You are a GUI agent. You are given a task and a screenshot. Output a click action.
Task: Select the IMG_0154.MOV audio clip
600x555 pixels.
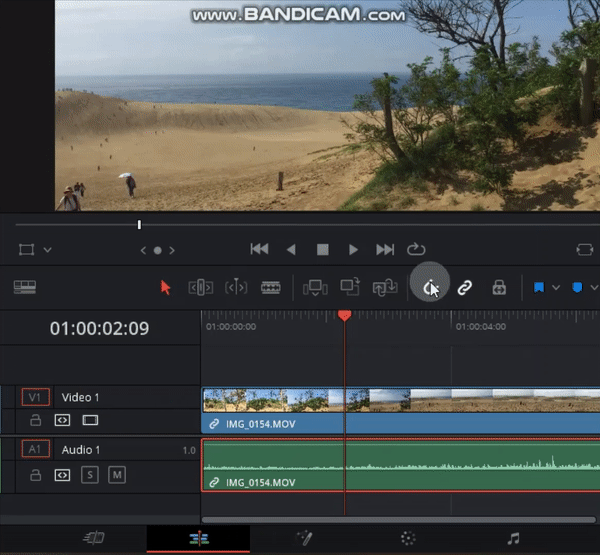[x=401, y=465]
